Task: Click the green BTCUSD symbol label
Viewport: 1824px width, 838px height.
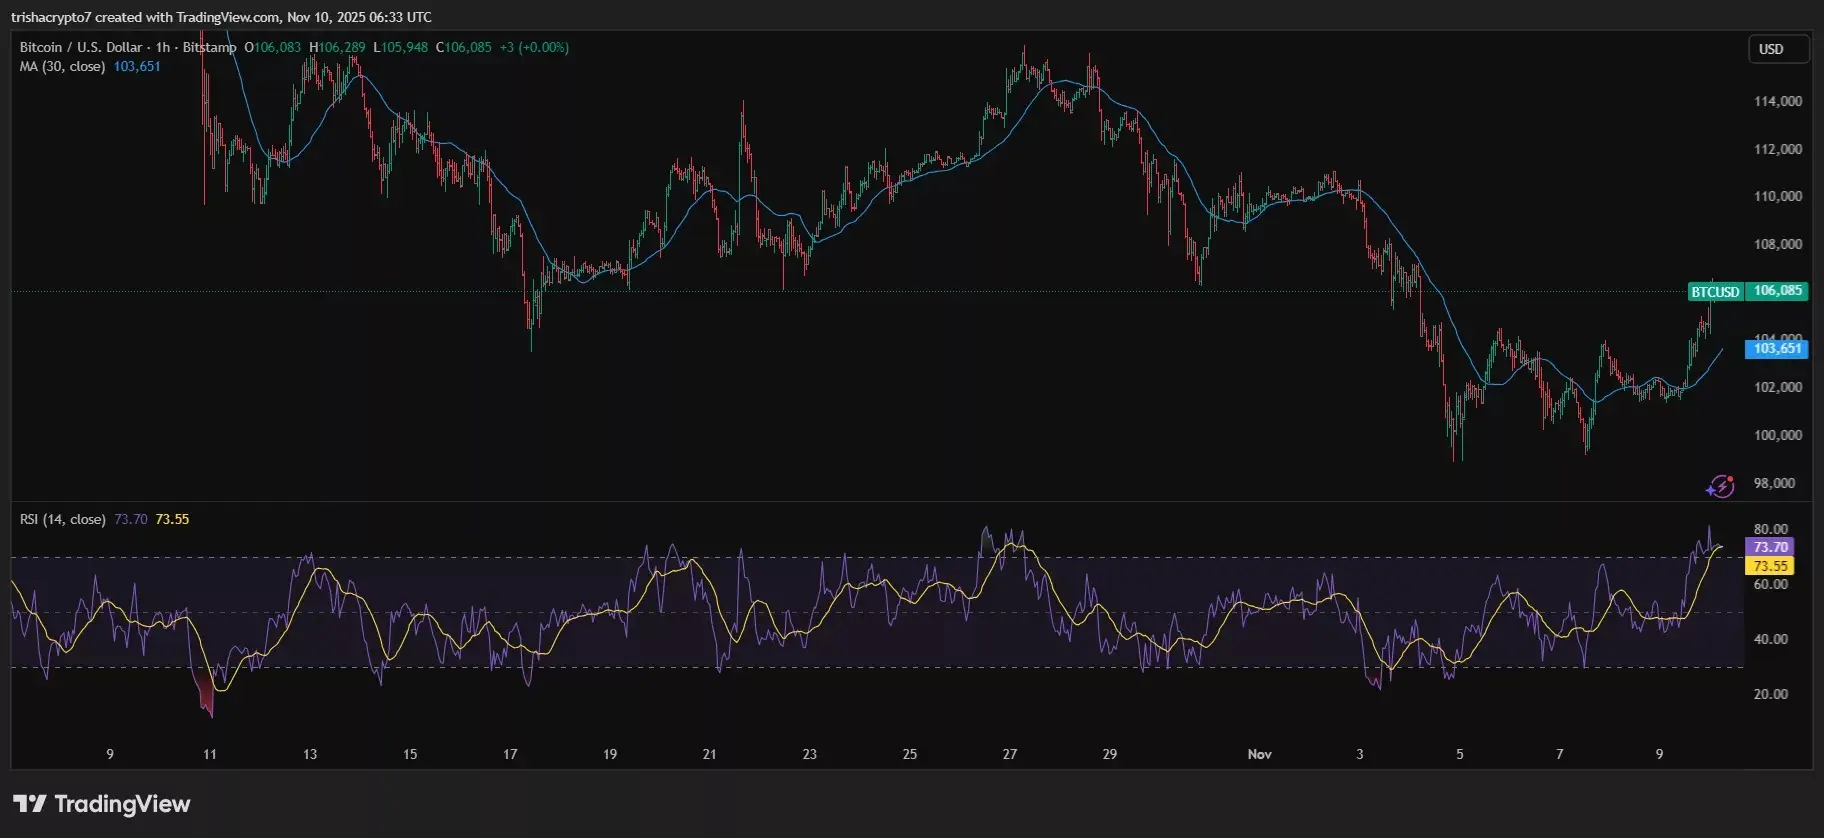Action: 1715,292
